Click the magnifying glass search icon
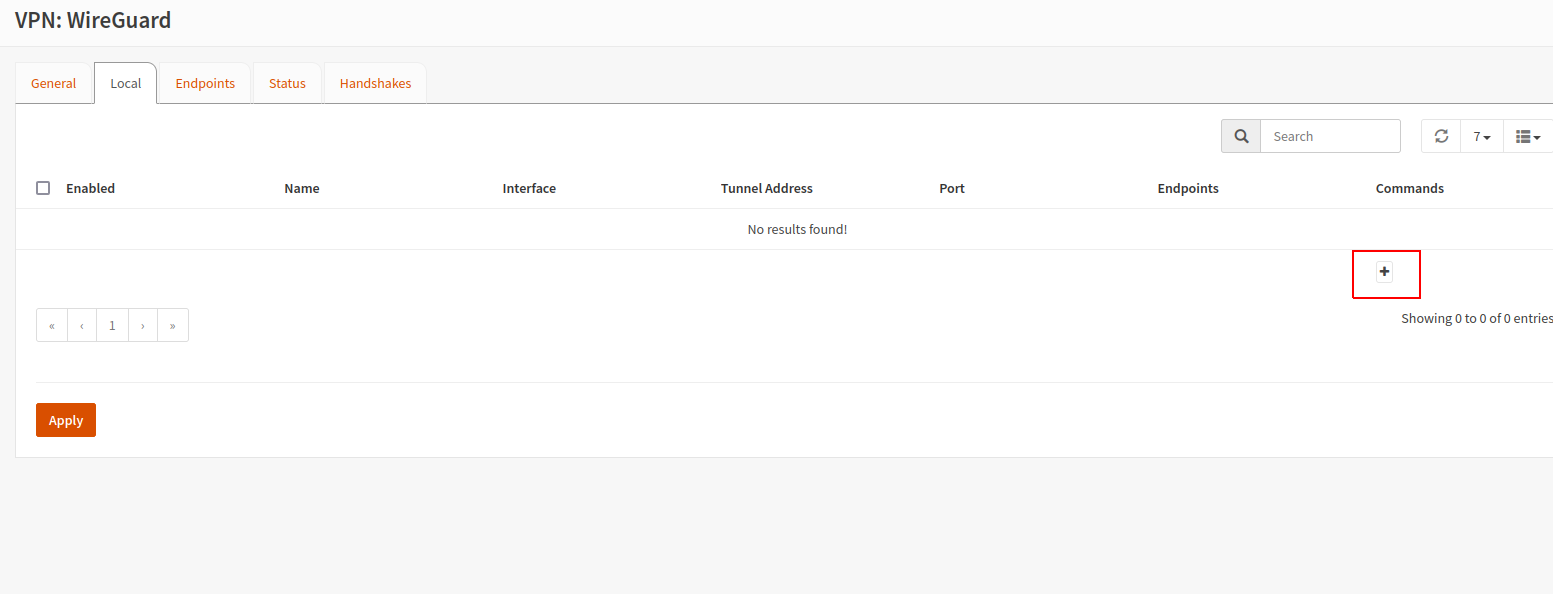The image size is (1553, 594). click(1241, 136)
